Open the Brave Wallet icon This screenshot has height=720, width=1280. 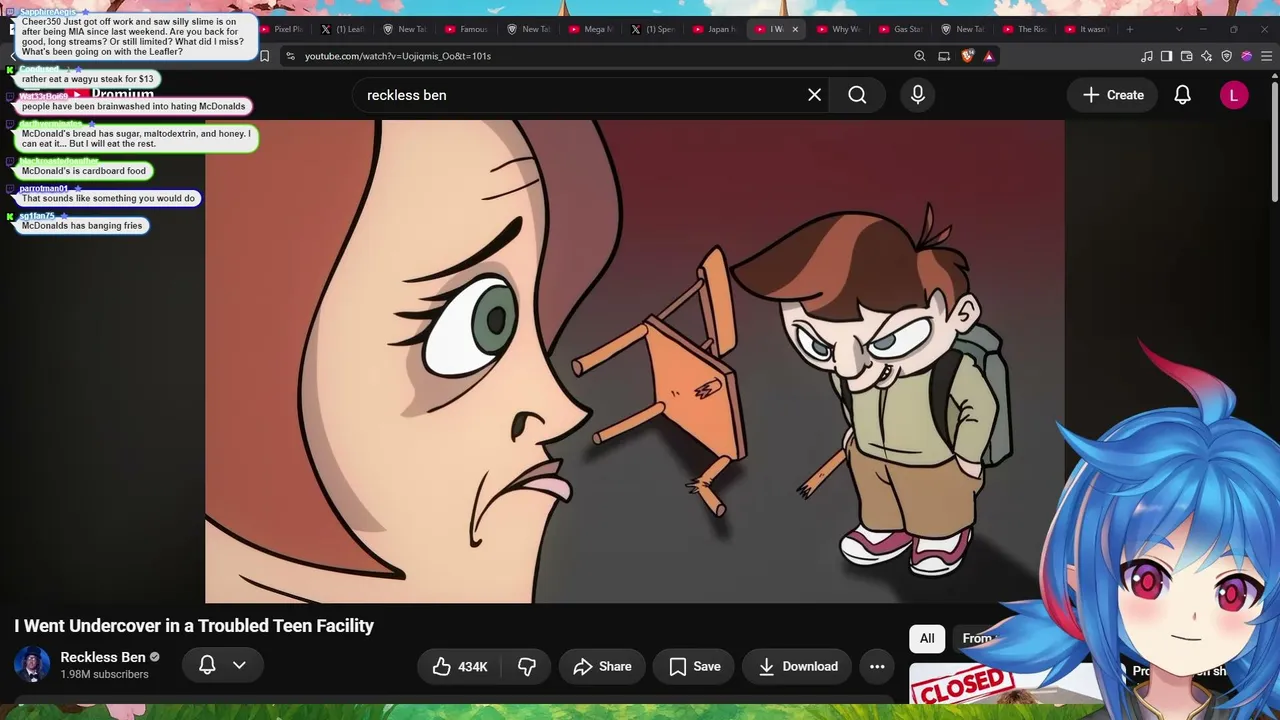click(x=1187, y=56)
